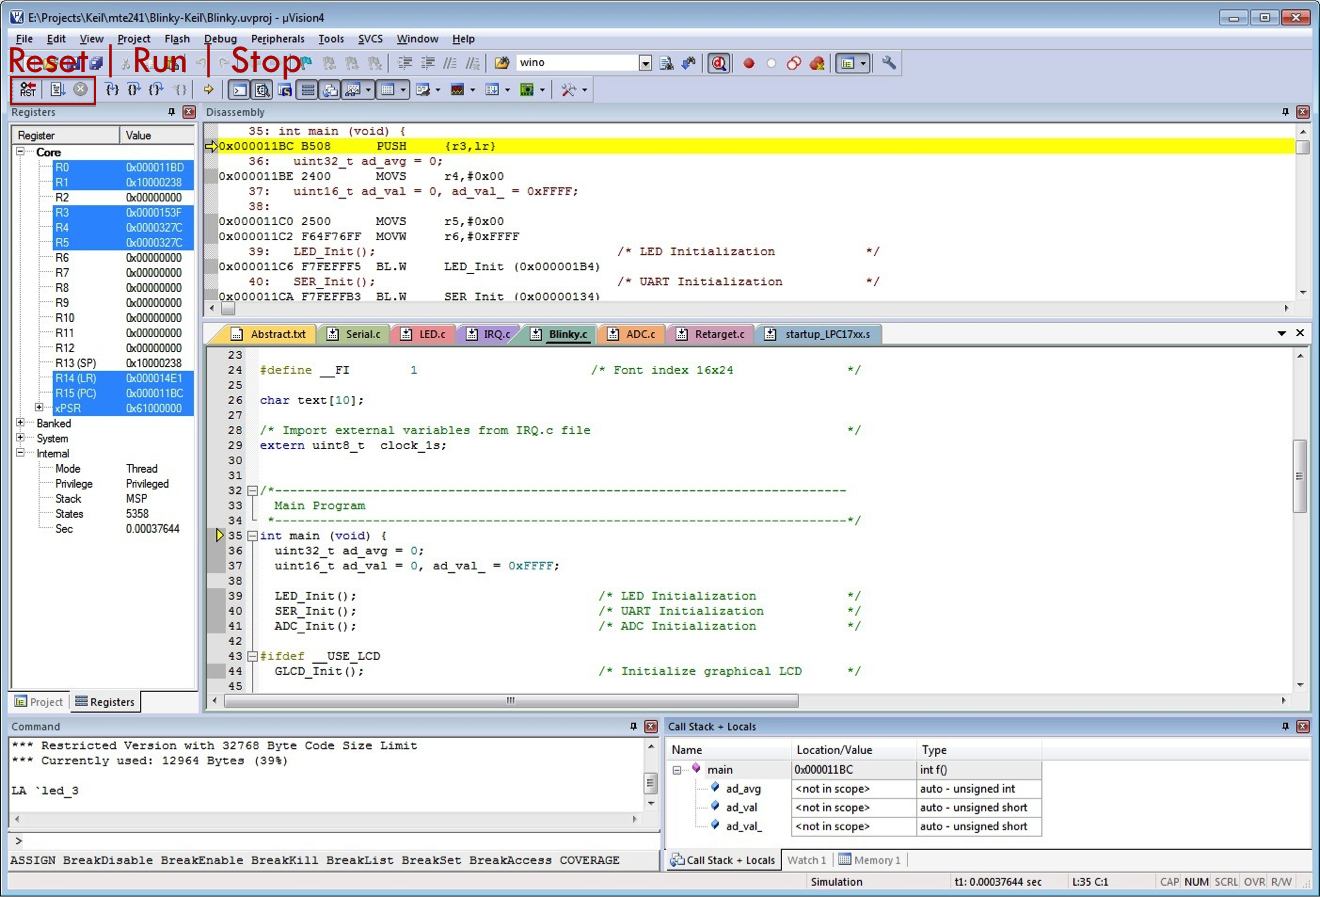
Task: Switch to the ADC.c editor tab
Action: pos(639,334)
